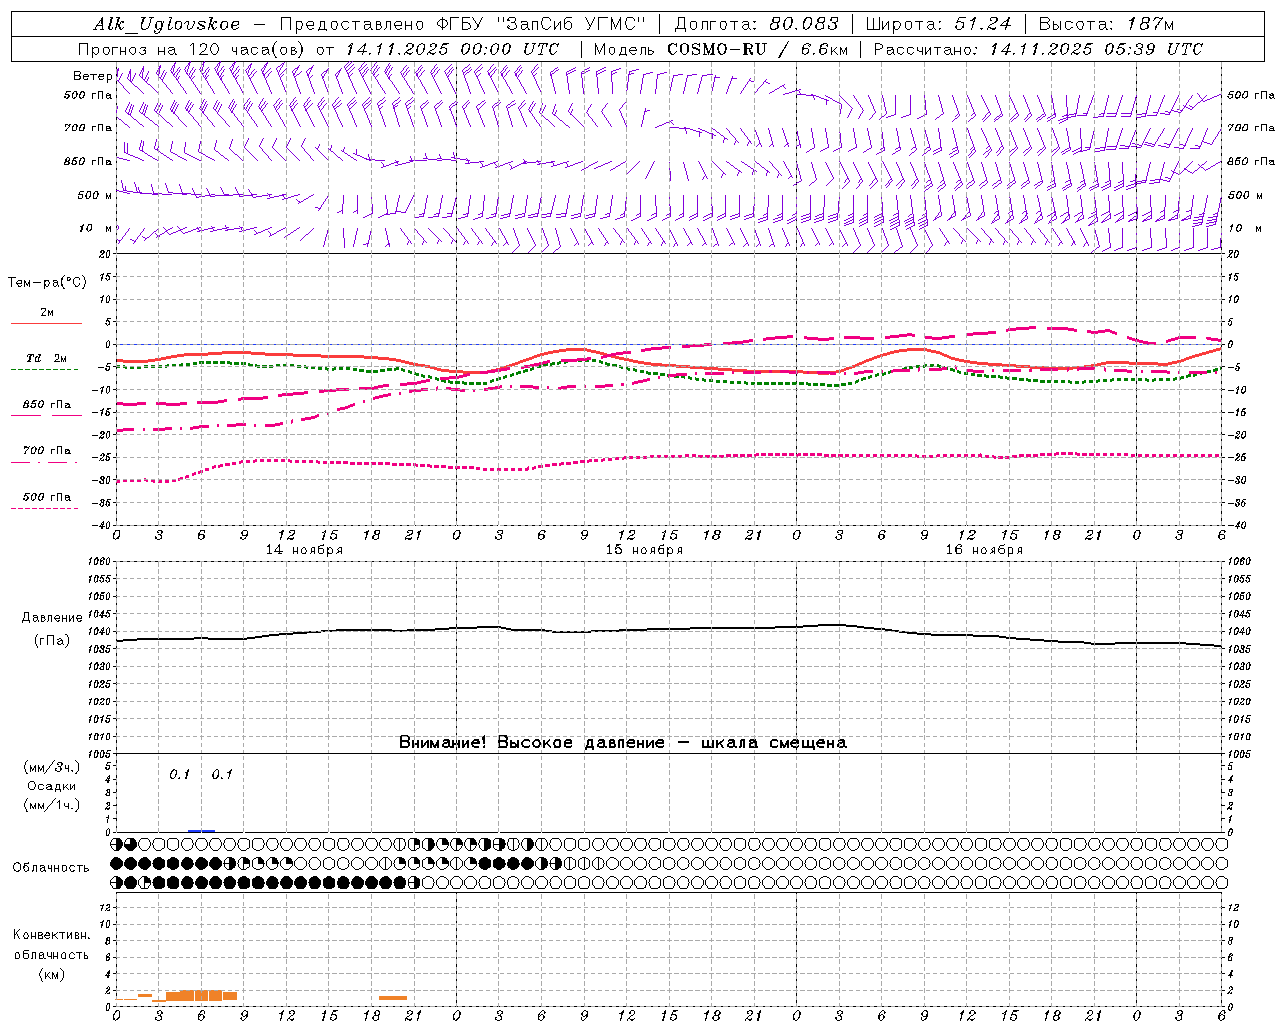Click the Тем-ра(°C) axis title
Image resolution: width=1280 pixels, height=1024 pixels.
point(47,283)
